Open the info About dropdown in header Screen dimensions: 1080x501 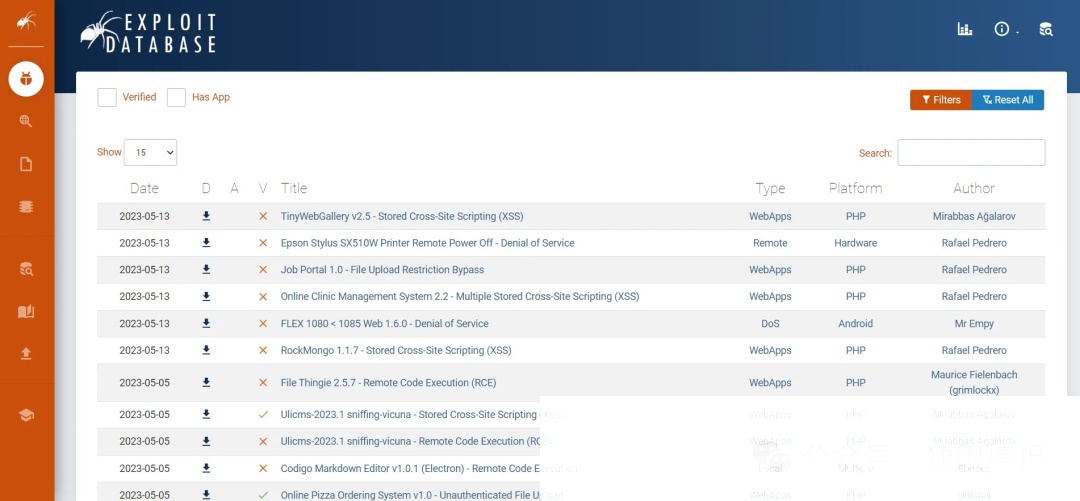tap(1006, 29)
